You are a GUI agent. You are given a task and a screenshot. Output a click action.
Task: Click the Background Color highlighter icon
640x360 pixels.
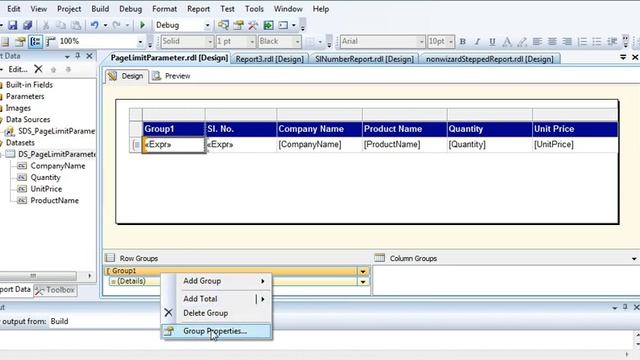[522, 41]
